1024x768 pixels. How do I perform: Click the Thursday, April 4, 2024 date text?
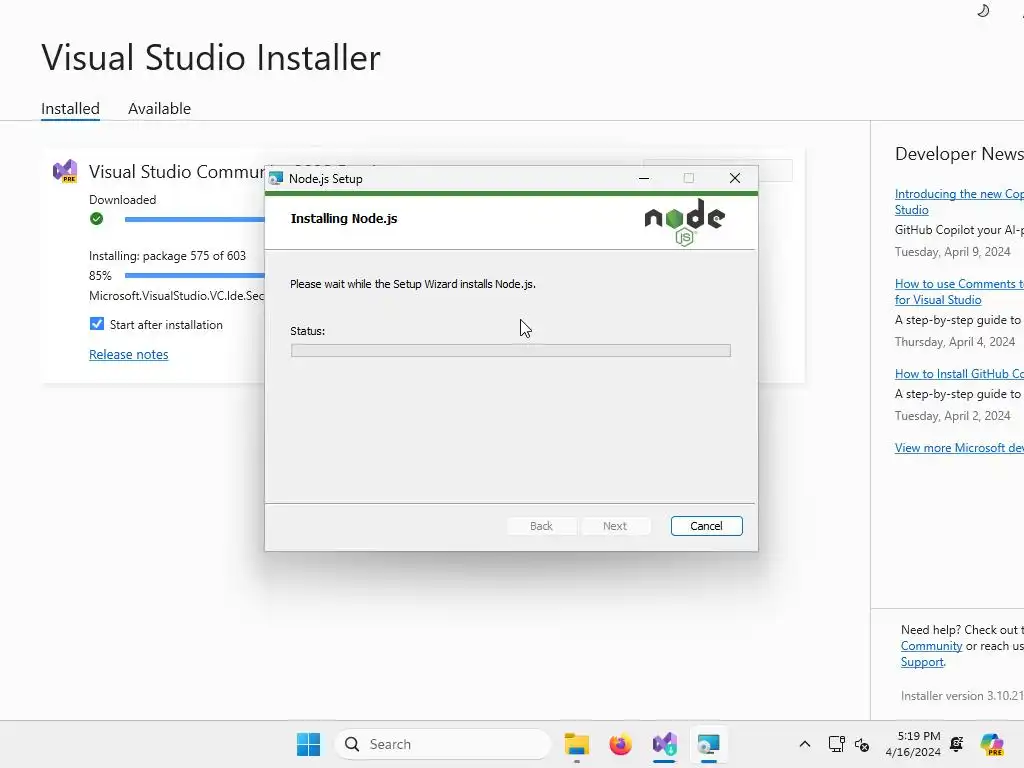[955, 342]
